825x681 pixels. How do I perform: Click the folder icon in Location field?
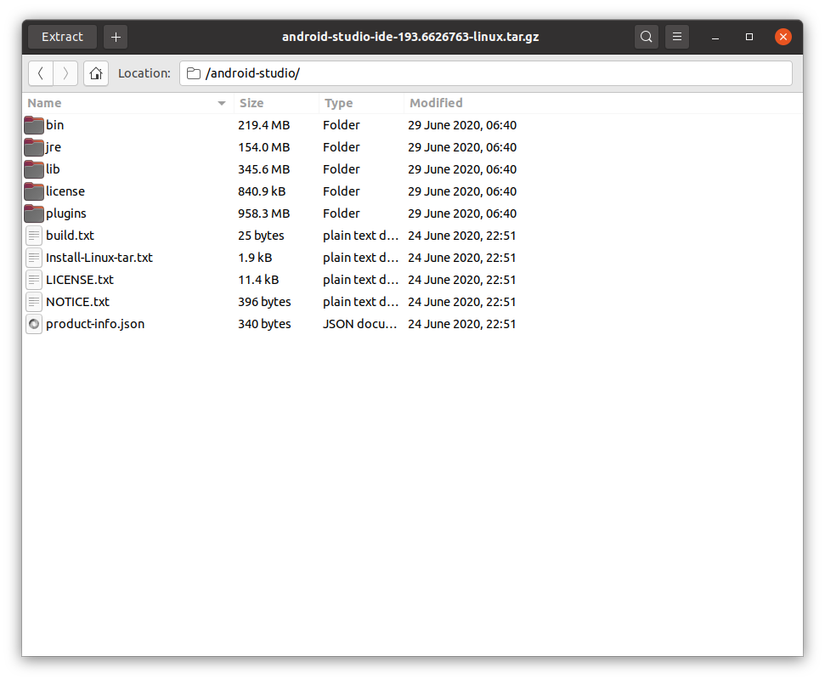(194, 73)
